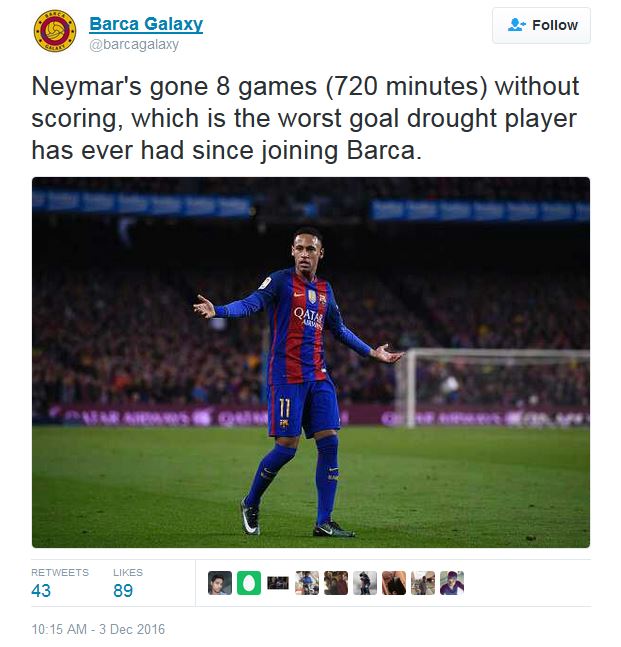
Task: Click the LIKES label
Action: pyautogui.click(x=128, y=572)
